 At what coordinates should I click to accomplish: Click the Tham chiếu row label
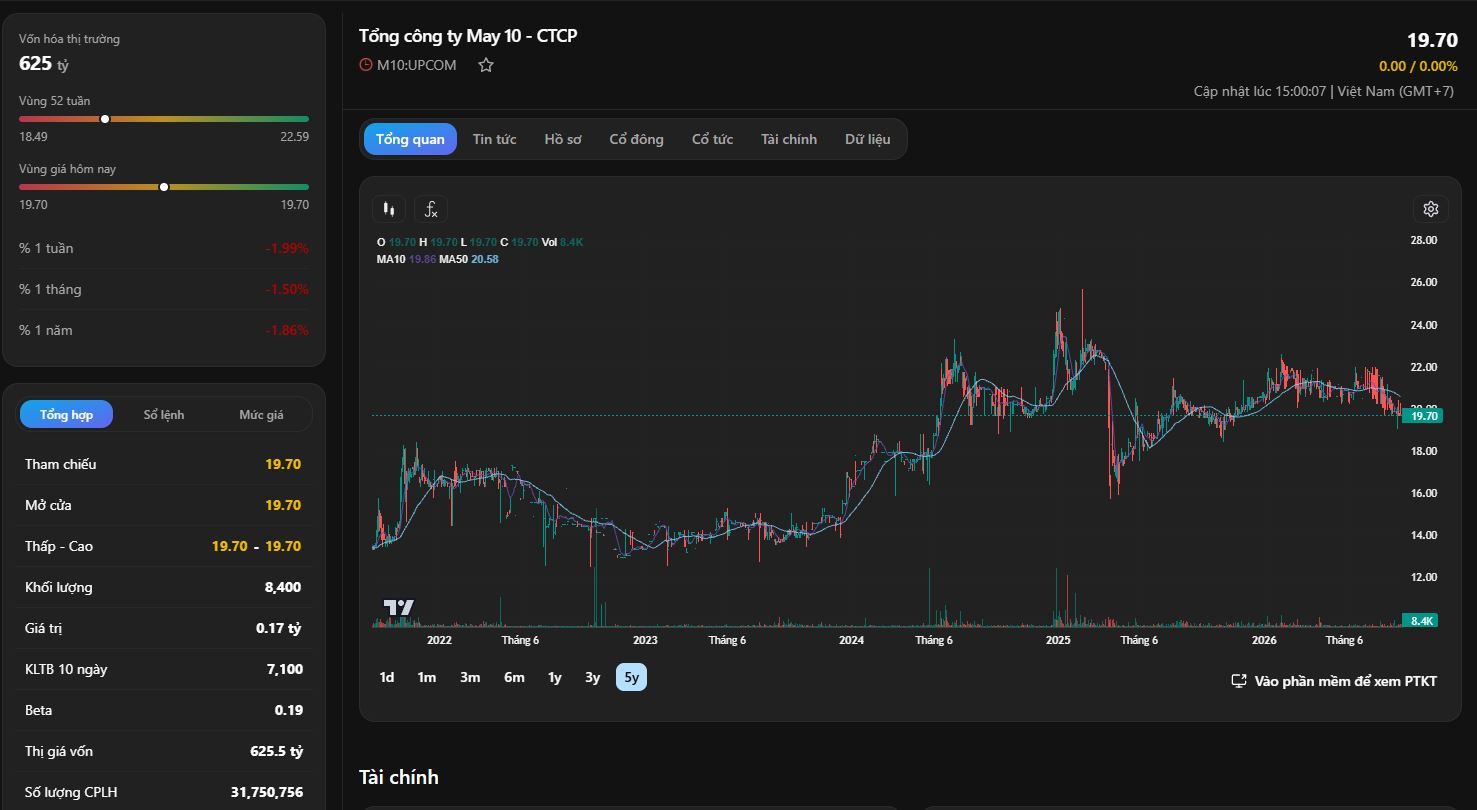pyautogui.click(x=61, y=464)
